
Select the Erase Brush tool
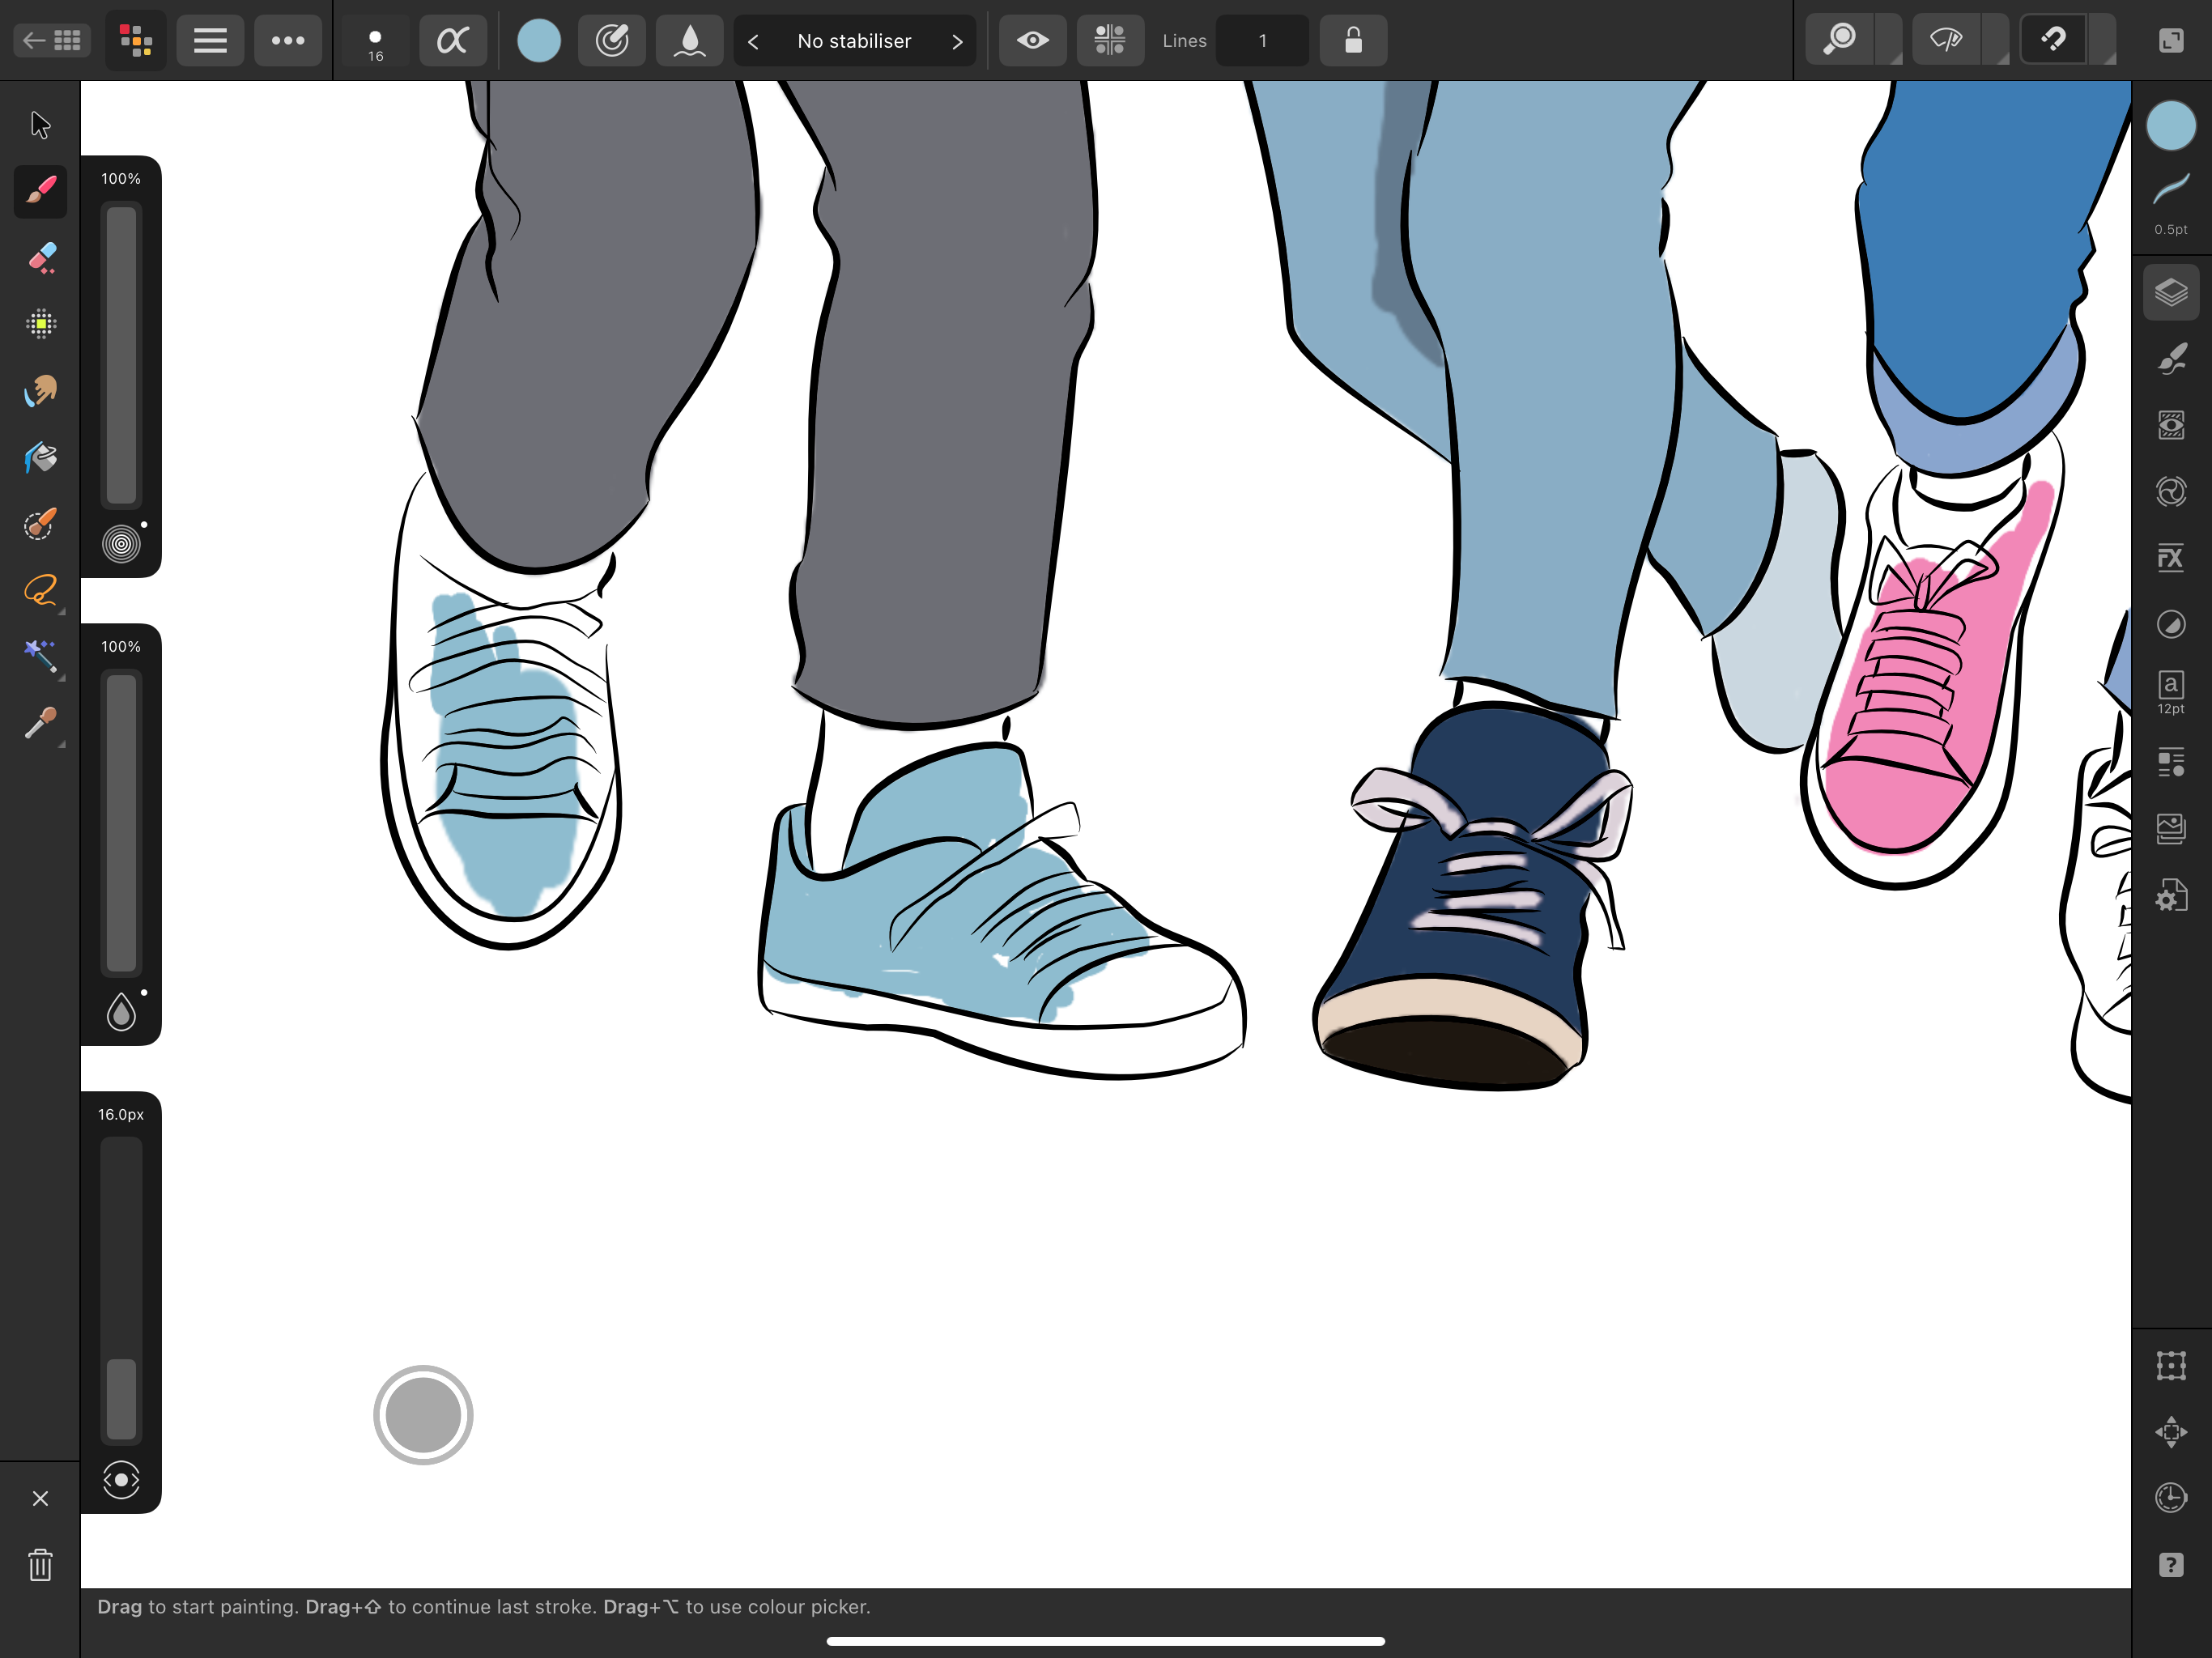pyautogui.click(x=40, y=258)
